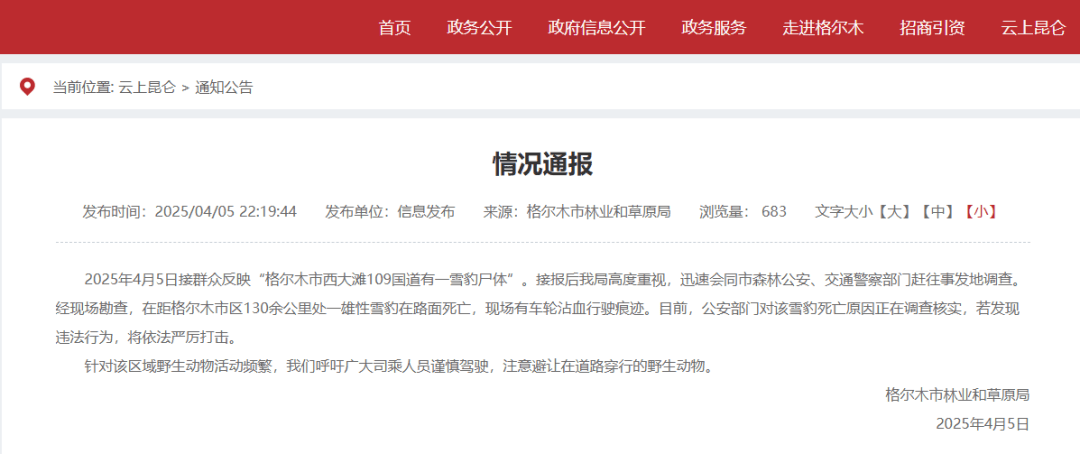Image resolution: width=1080 pixels, height=454 pixels.
Task: Click the source 格尔木市林业和草原局 in the info row
Action: coord(597,211)
